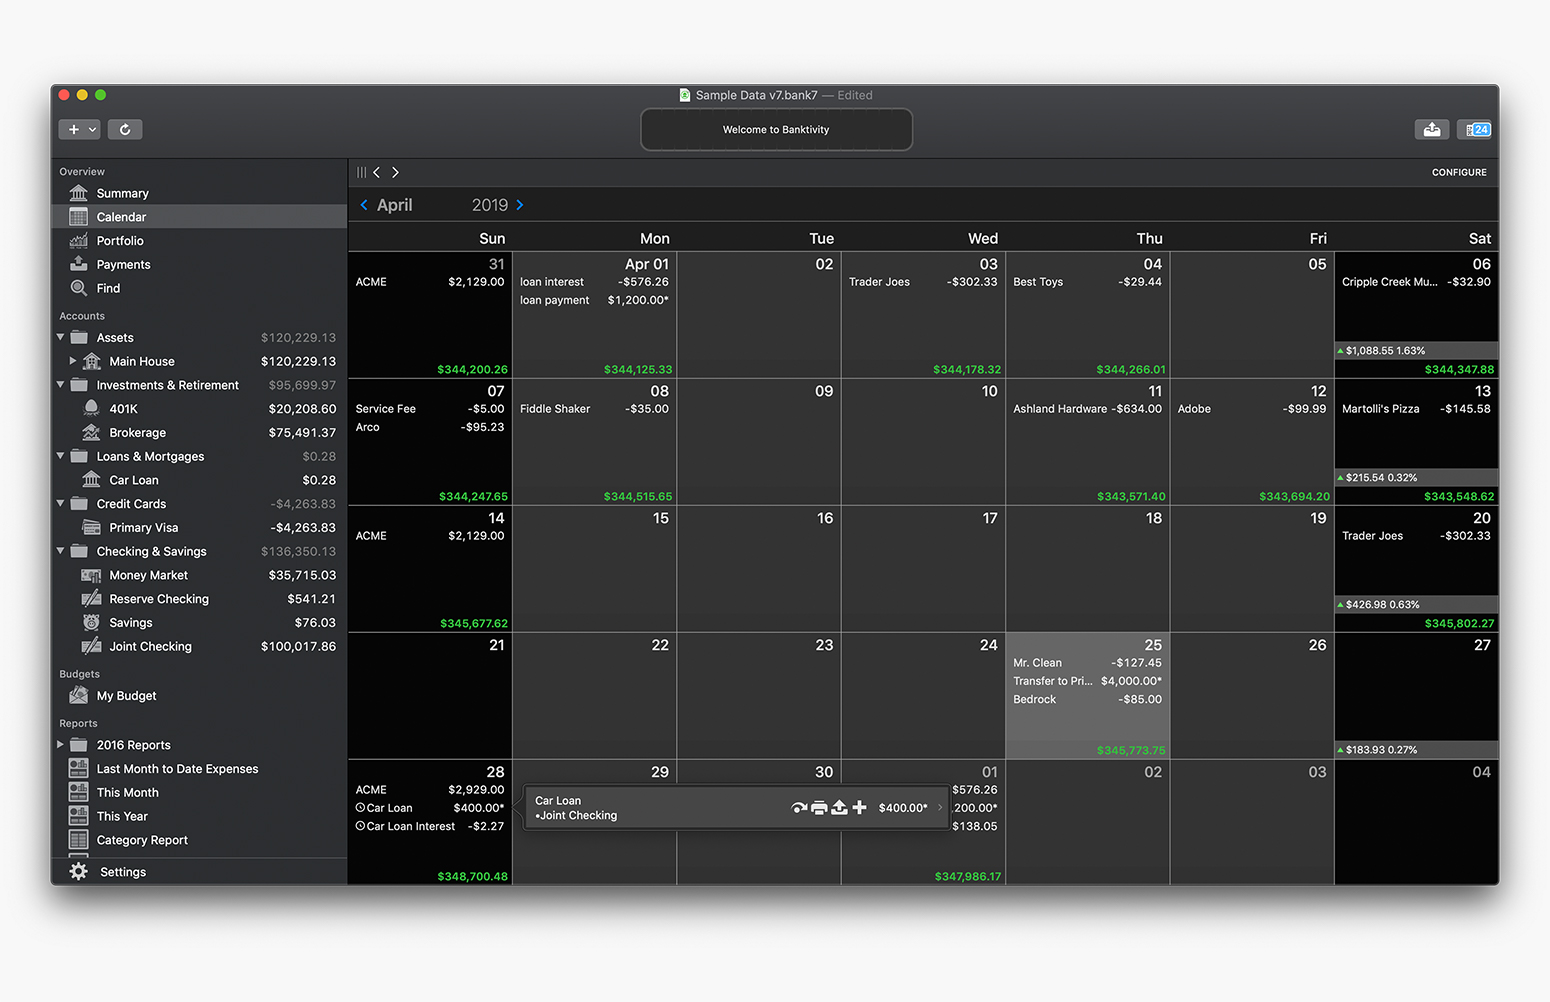Click the plus icon in Car Loan popup
This screenshot has height=1002, width=1550.
(x=859, y=807)
